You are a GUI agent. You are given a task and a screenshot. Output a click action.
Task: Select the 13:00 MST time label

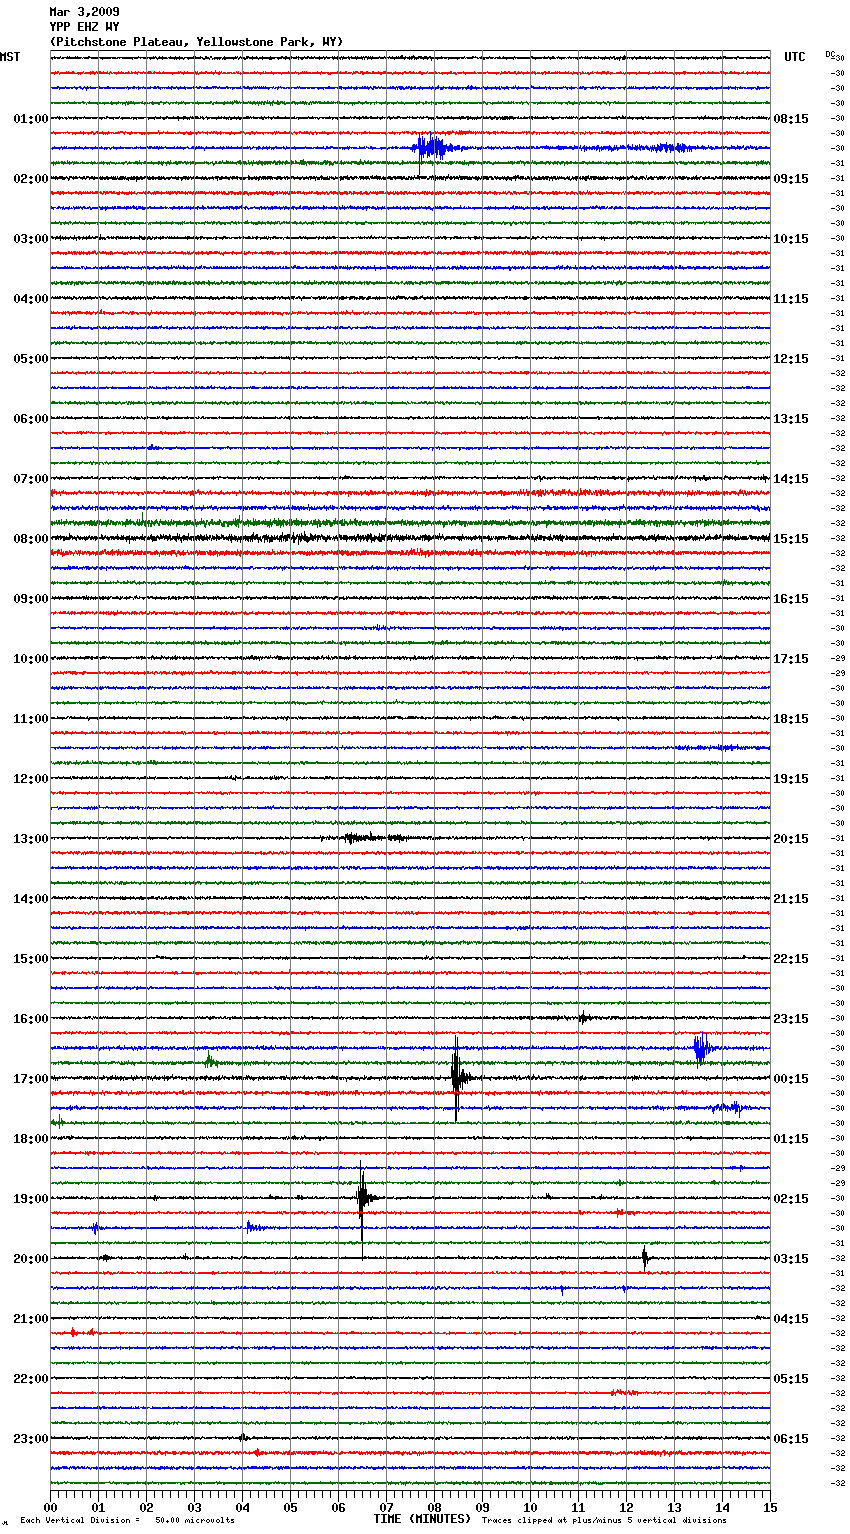[31, 839]
